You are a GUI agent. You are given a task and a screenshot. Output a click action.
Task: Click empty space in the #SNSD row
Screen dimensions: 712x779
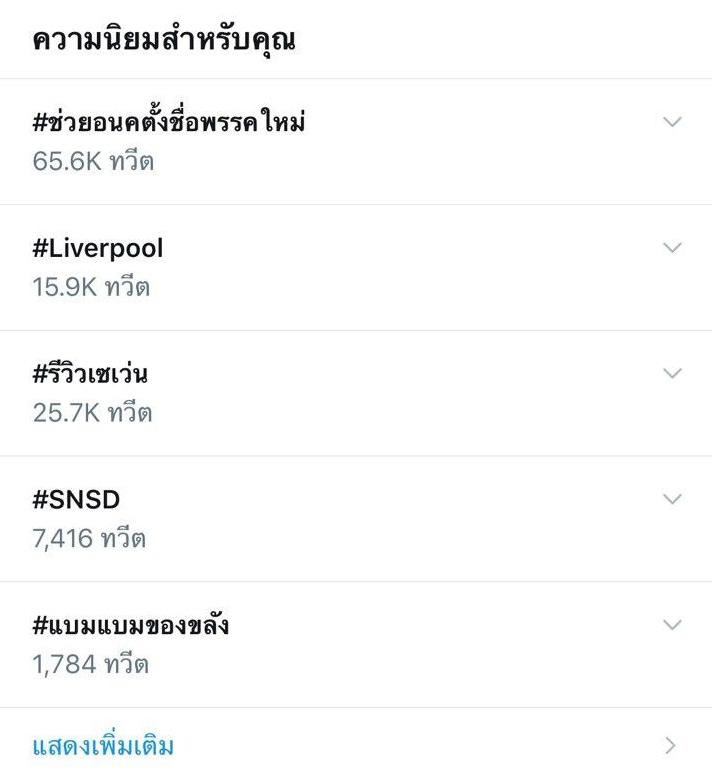(400, 518)
